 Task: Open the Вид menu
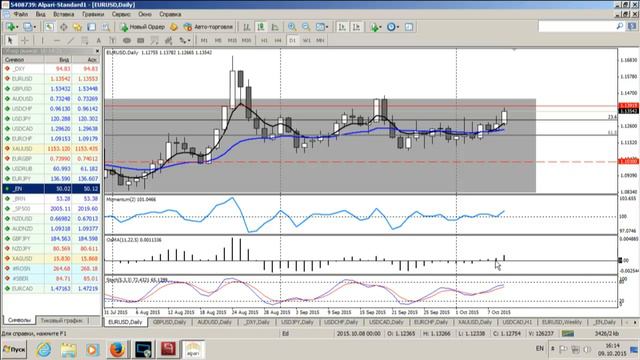pos(40,14)
